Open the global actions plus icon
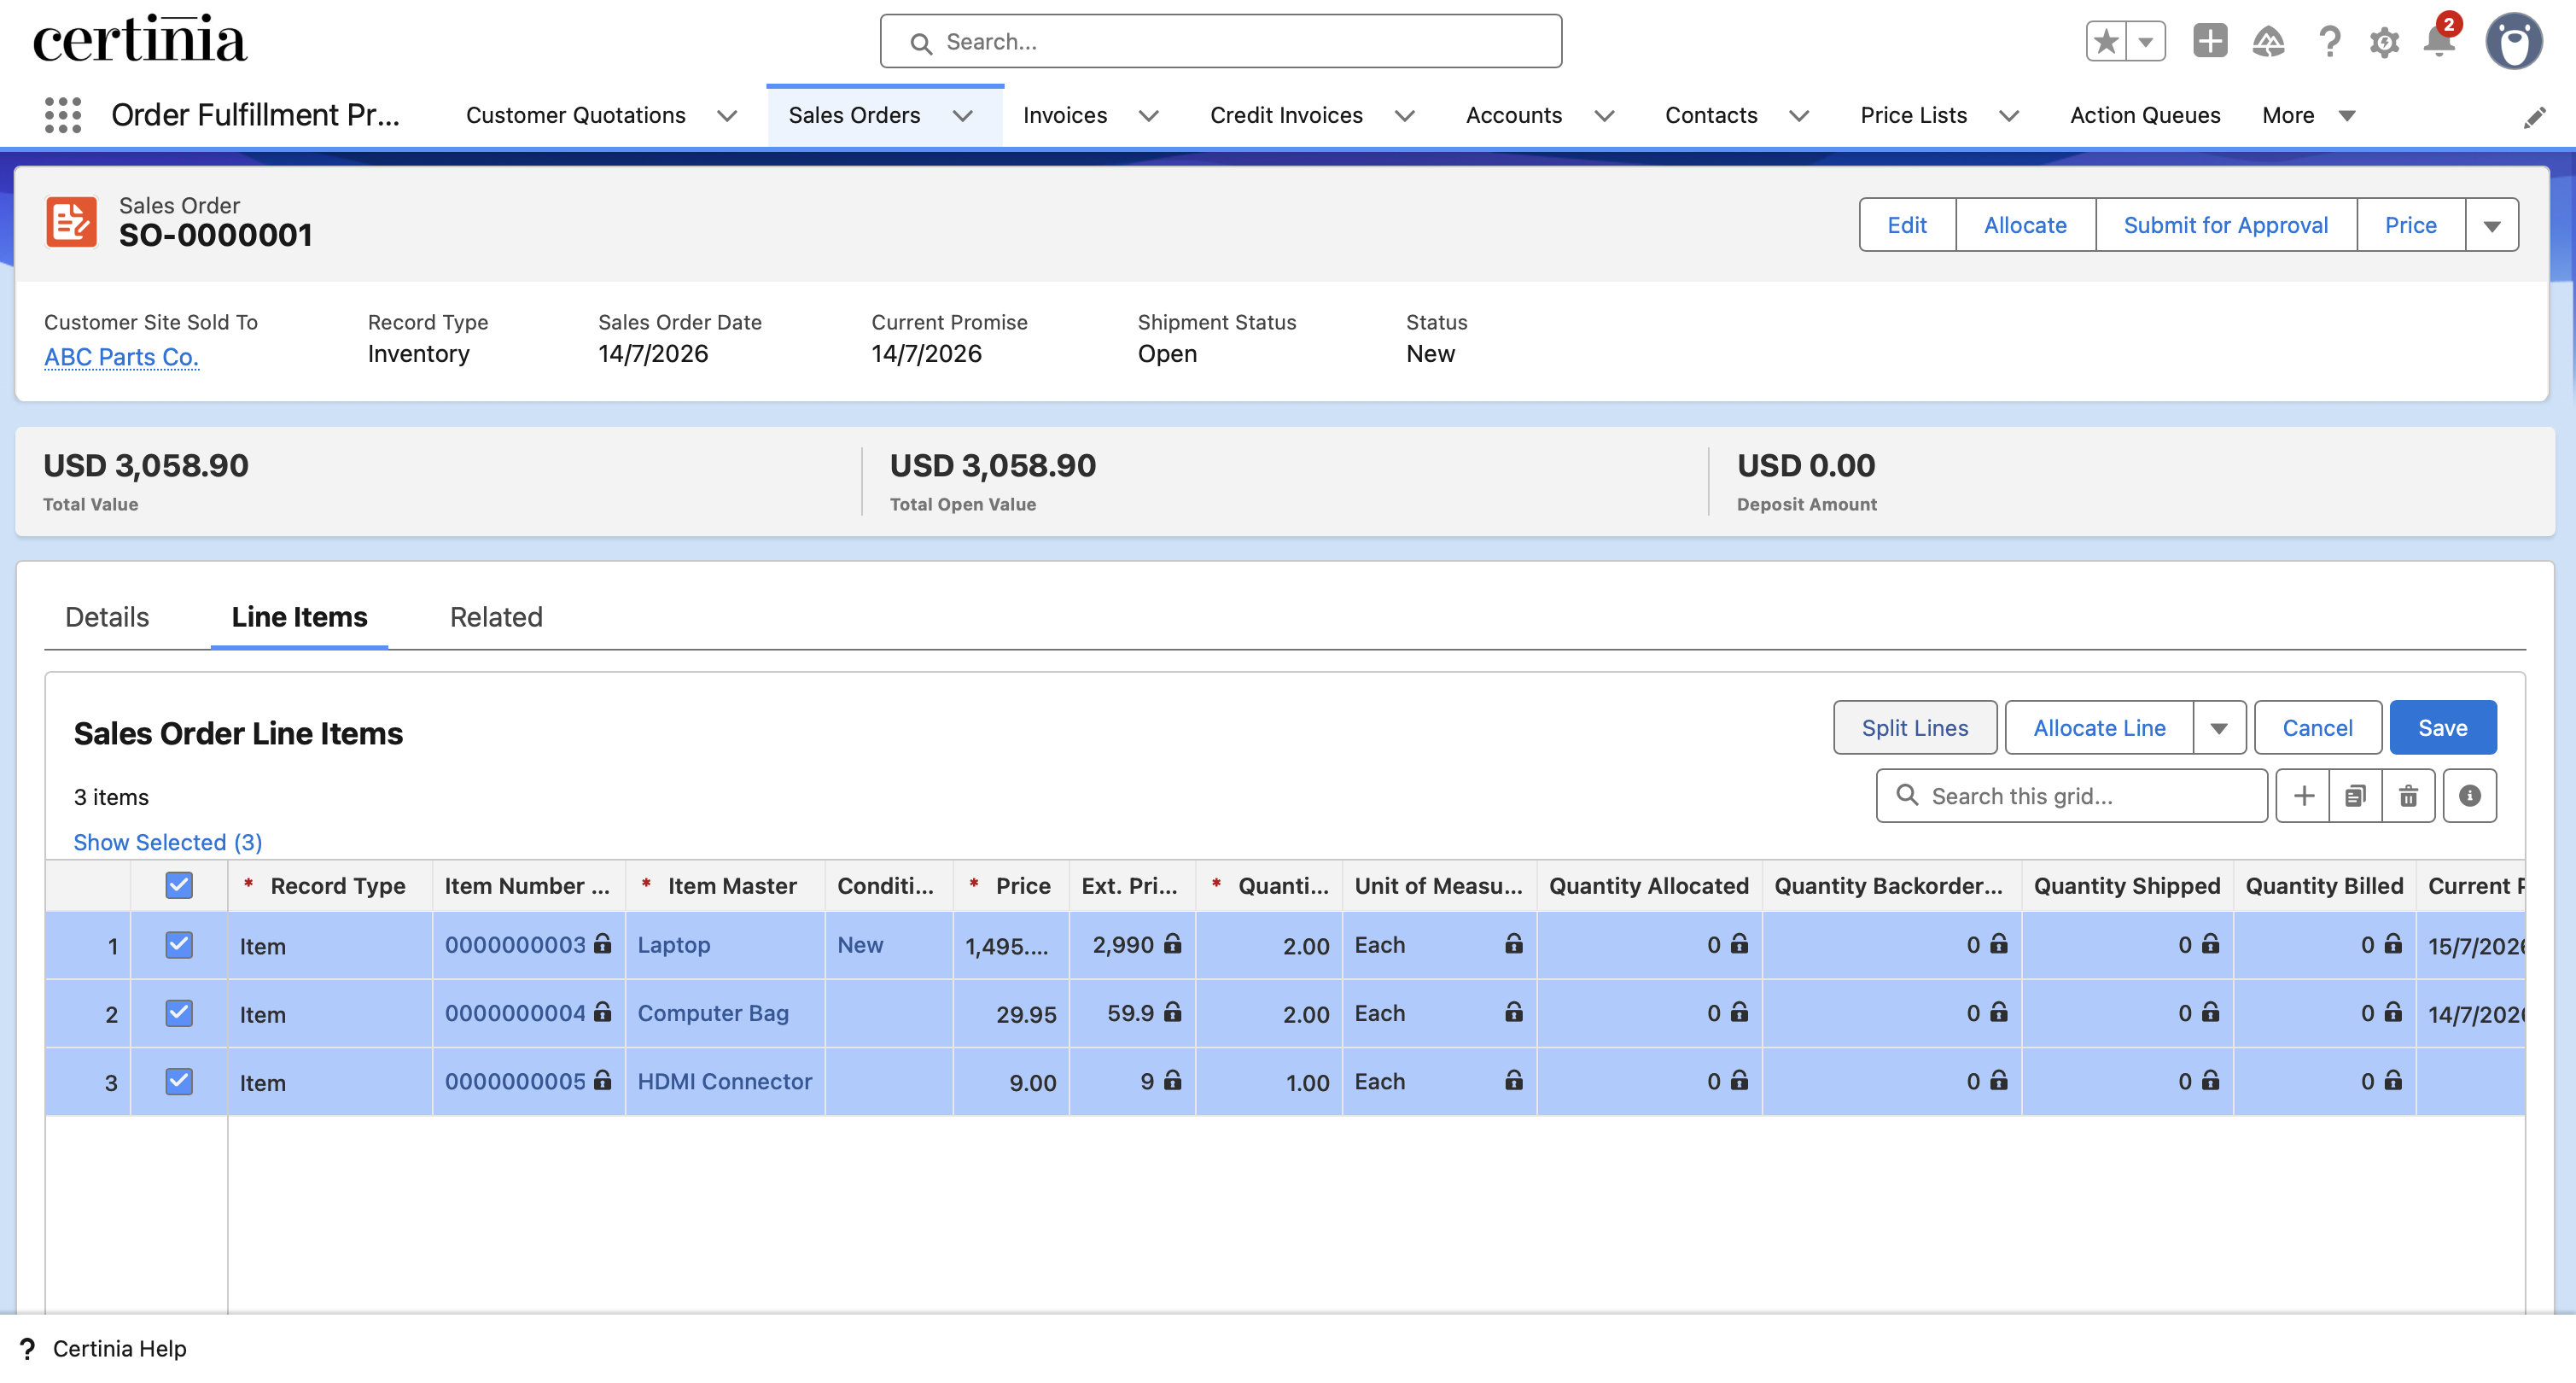 coord(2210,41)
